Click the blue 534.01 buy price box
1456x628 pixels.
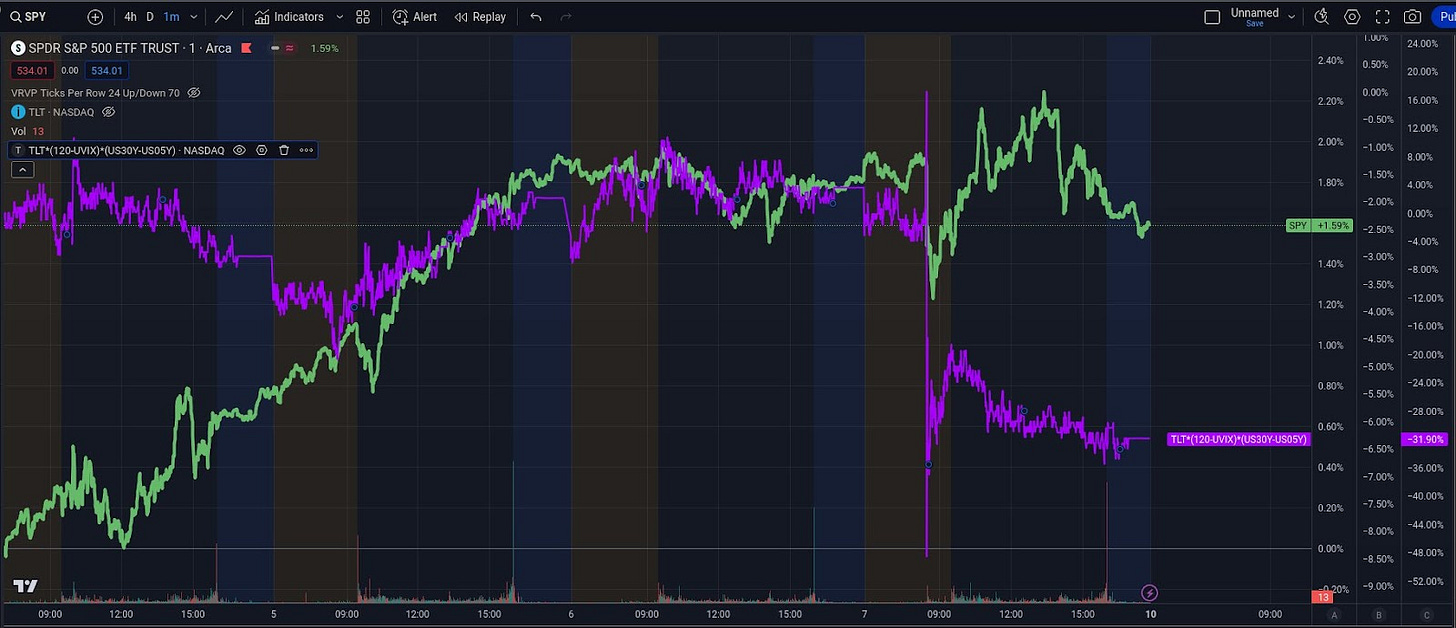click(x=105, y=70)
